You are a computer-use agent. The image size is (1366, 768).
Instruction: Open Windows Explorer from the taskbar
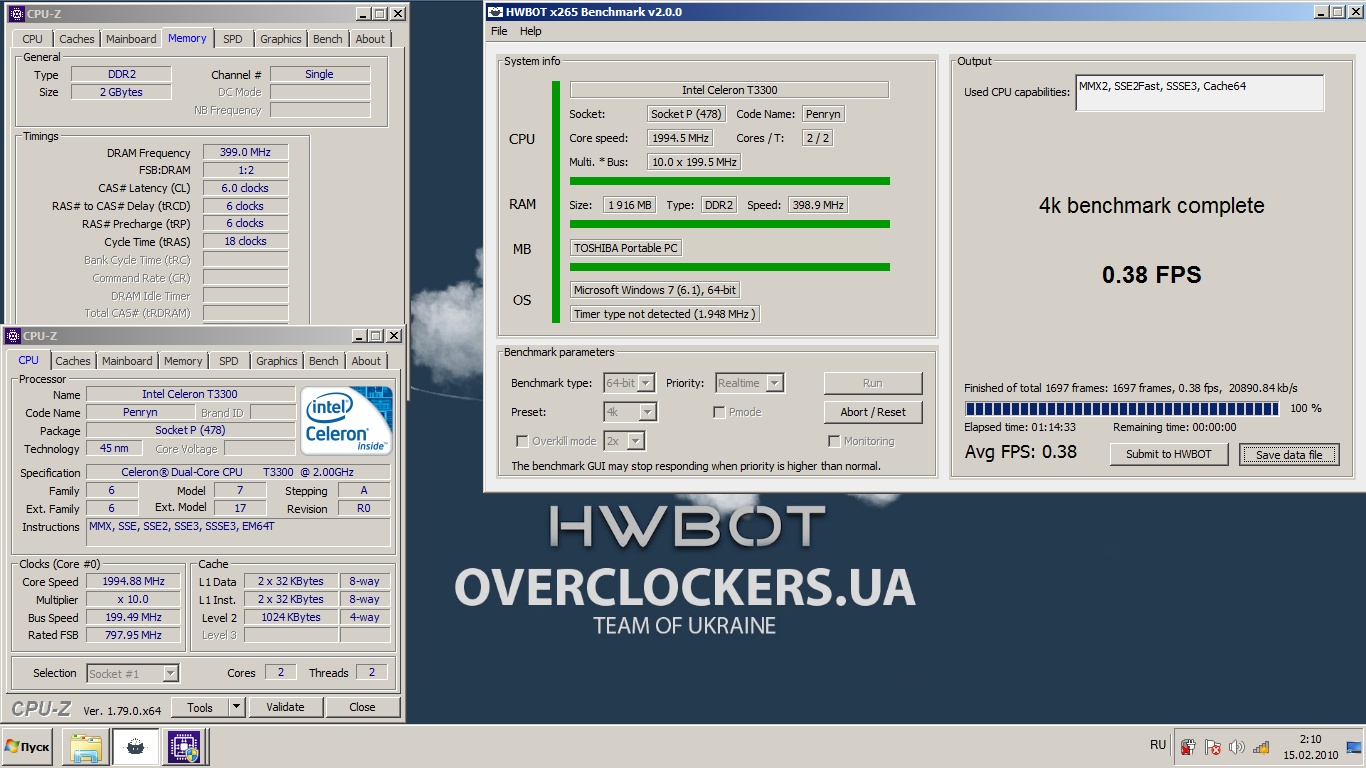(86, 747)
